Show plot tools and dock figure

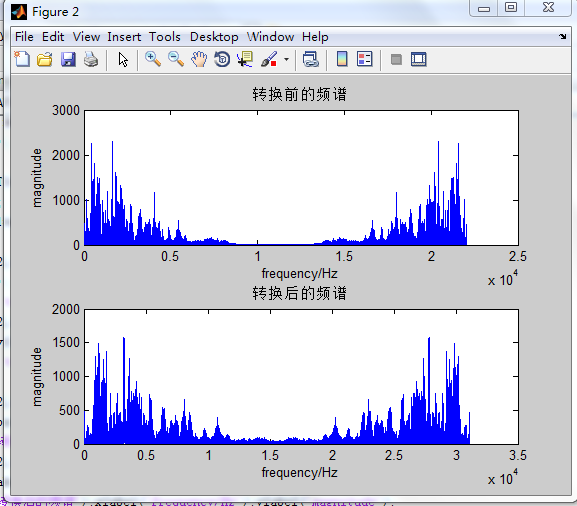click(419, 59)
